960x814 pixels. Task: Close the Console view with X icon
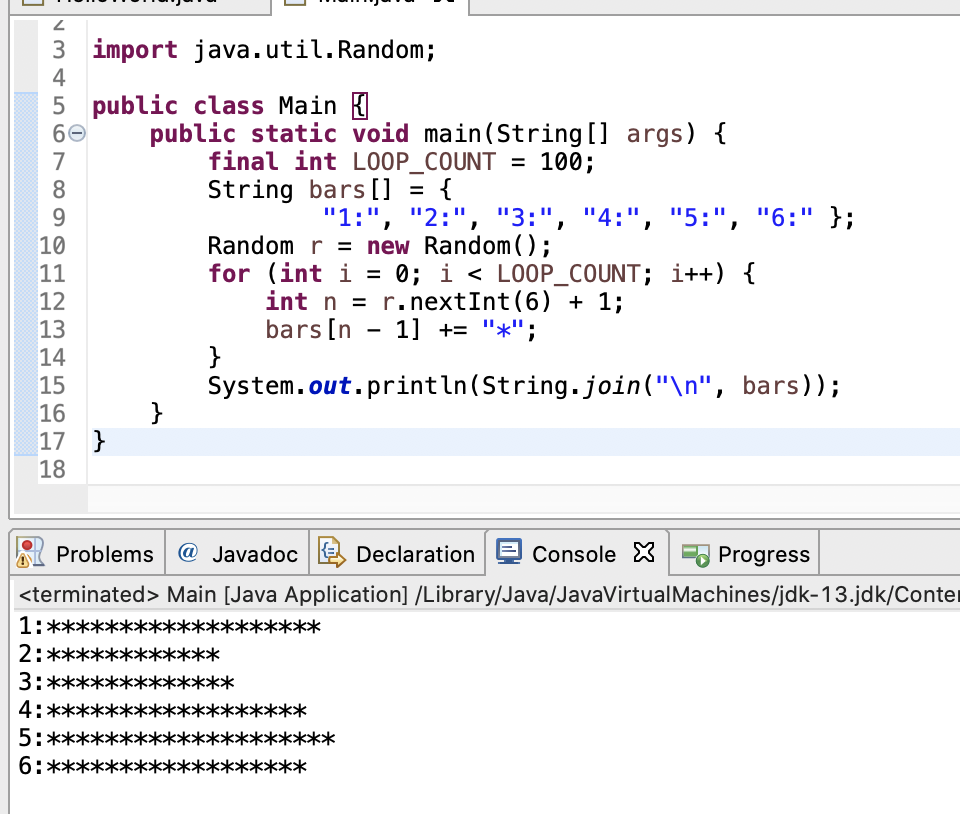pyautogui.click(x=644, y=552)
